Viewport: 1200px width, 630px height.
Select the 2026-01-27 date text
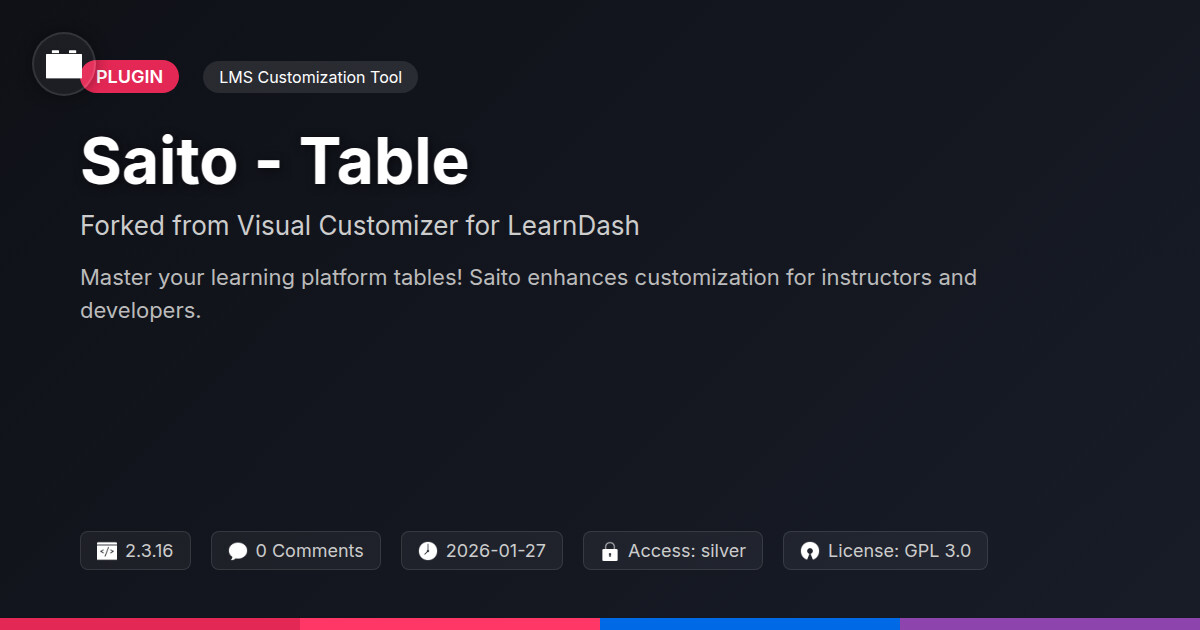[495, 551]
